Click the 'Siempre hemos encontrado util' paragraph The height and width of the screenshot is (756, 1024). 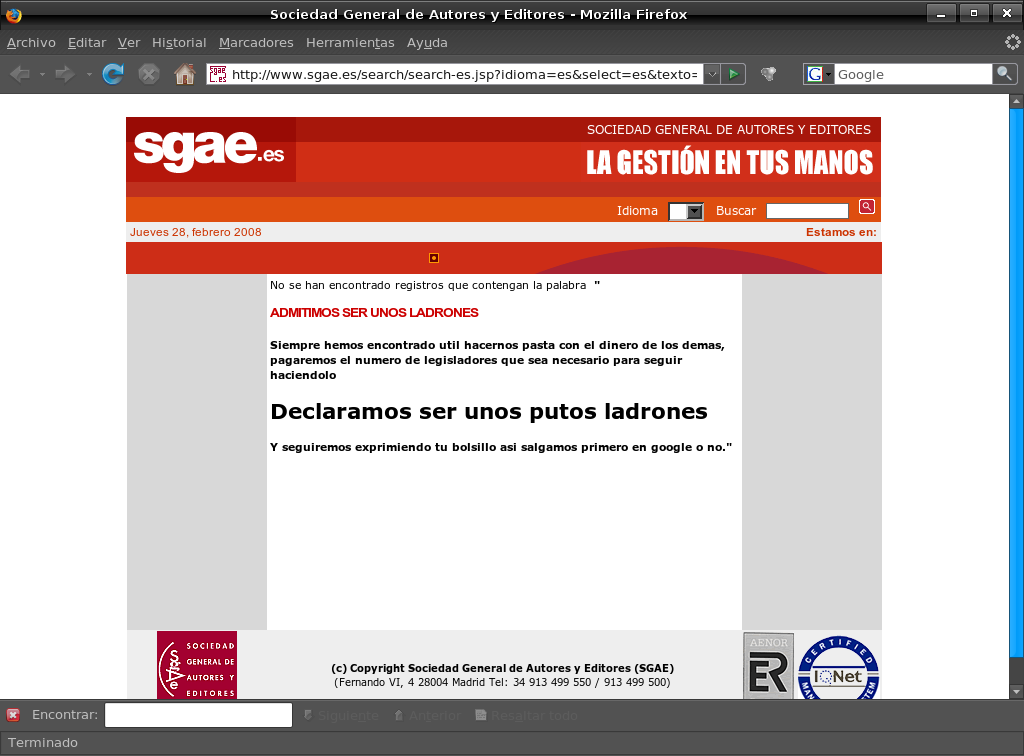(x=497, y=360)
